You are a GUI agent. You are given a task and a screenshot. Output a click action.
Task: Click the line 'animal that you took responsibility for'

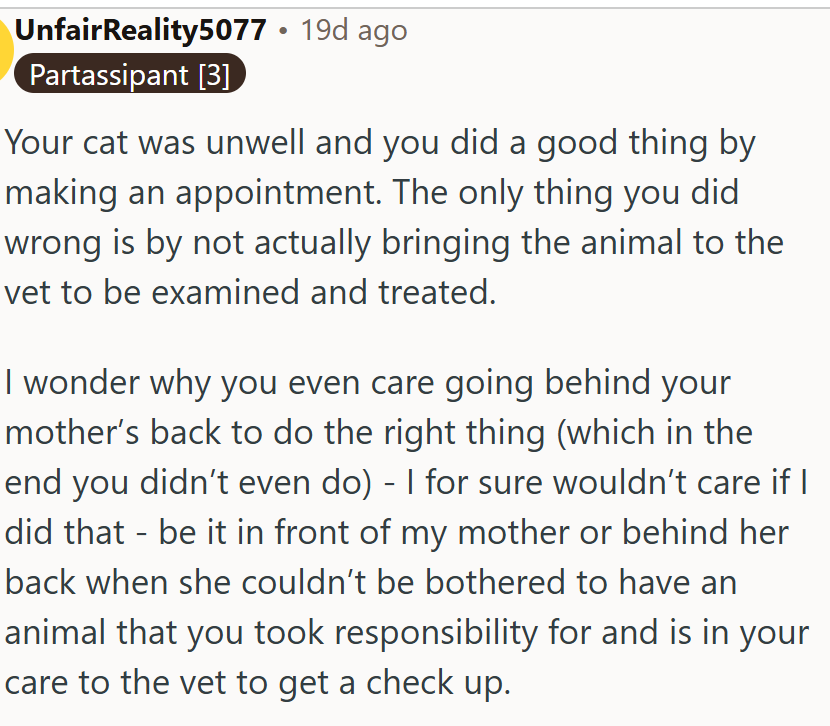407,633
